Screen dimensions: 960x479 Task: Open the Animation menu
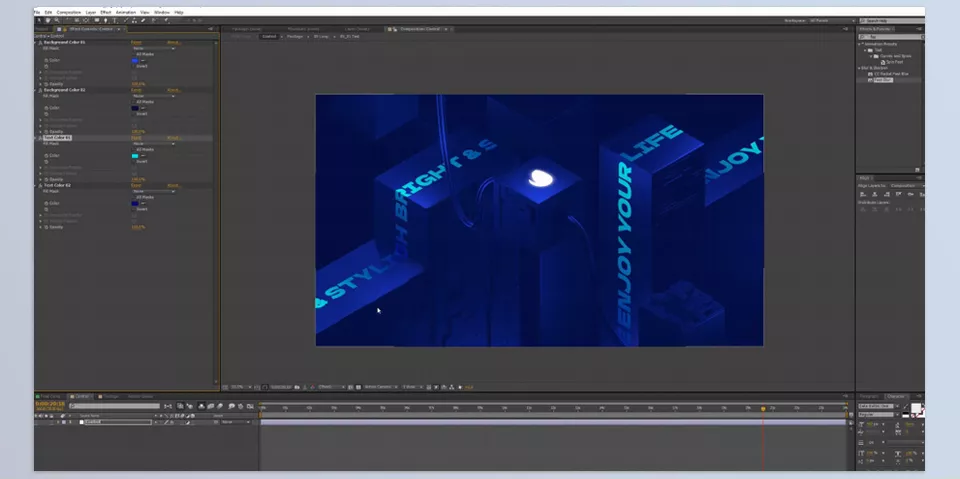point(126,12)
